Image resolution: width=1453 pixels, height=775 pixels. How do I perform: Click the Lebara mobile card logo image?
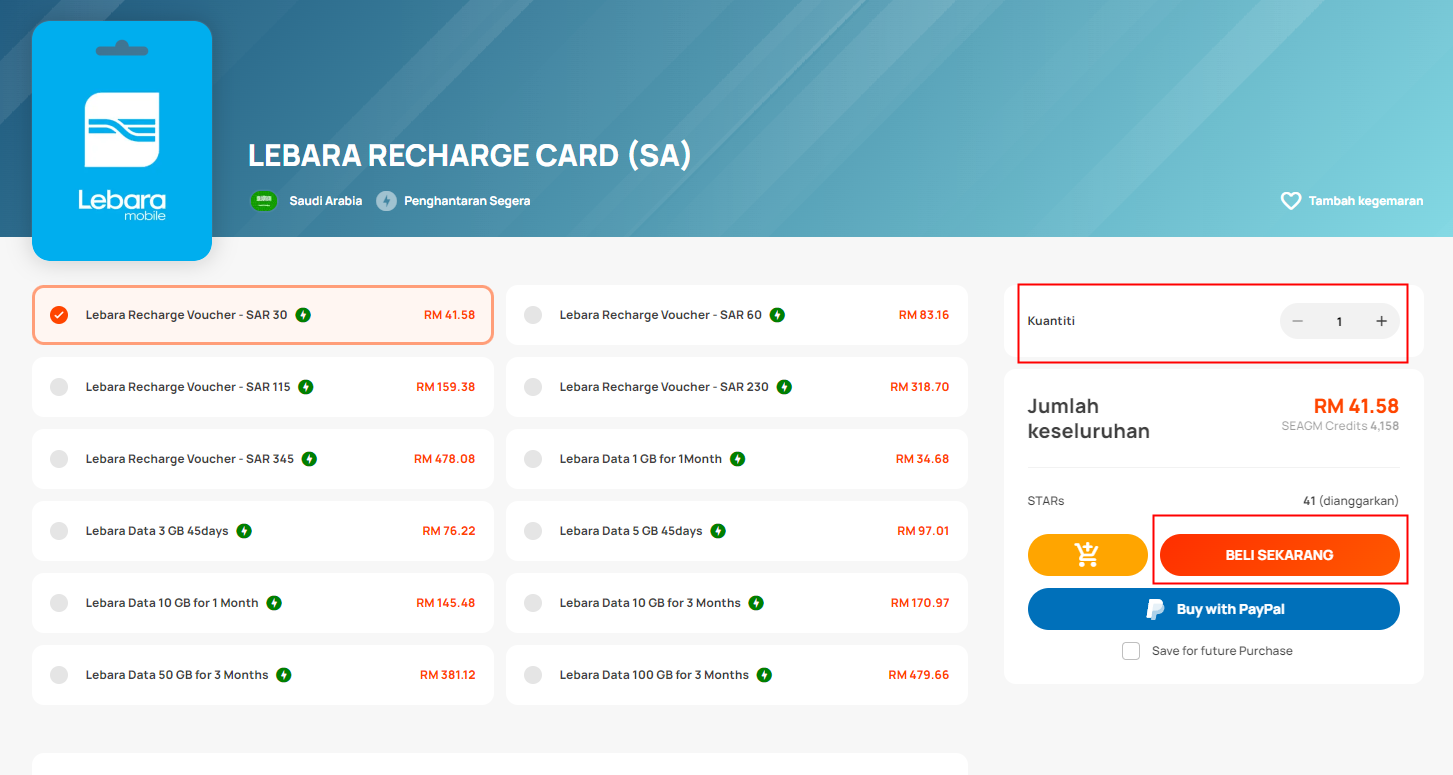click(122, 141)
